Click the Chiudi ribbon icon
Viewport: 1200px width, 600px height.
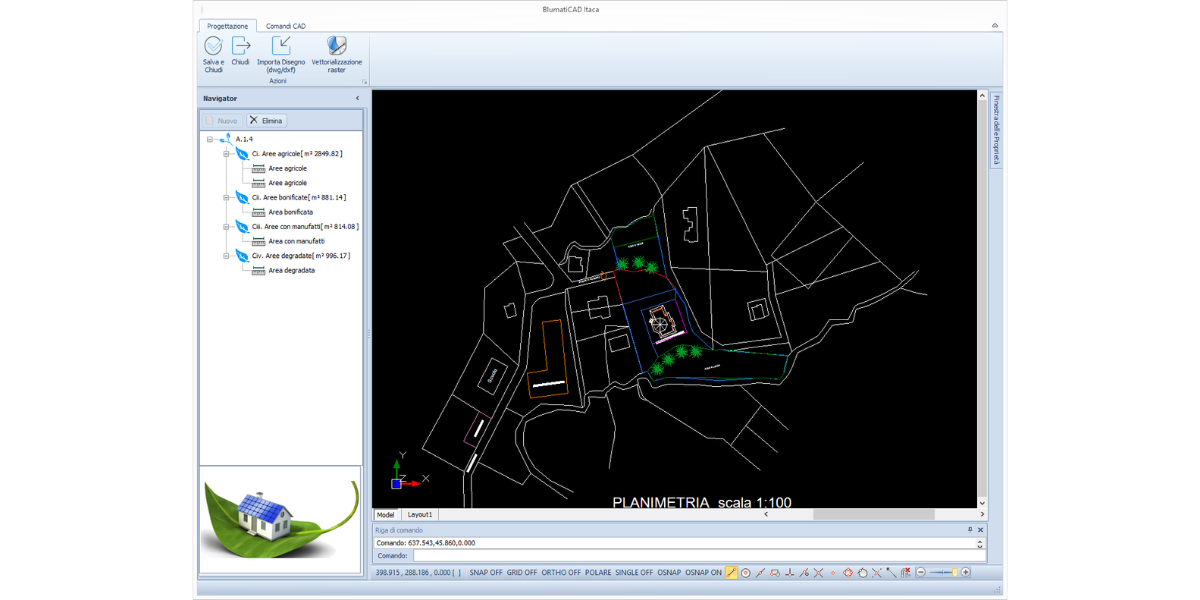(x=241, y=46)
